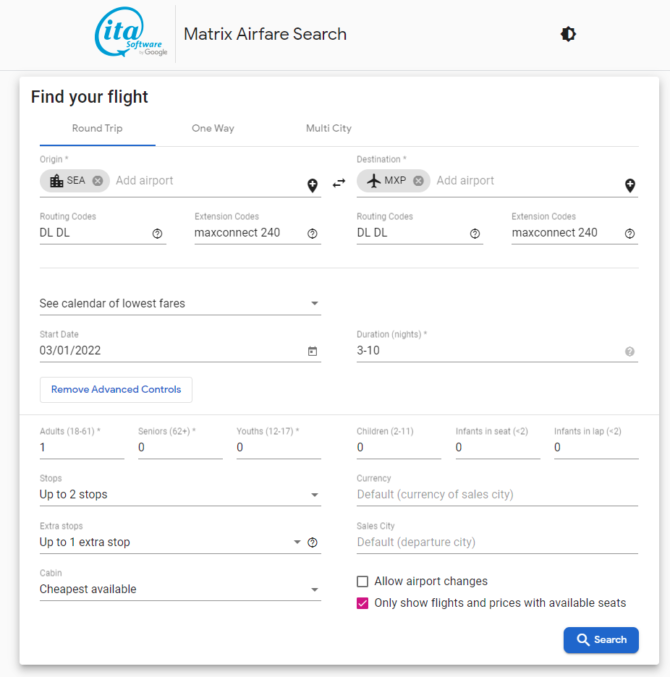Click the Matrix Airfare Search title
670x677 pixels.
point(265,34)
